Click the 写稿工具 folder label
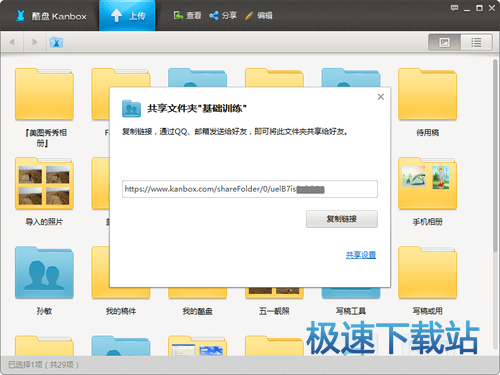Screen dimensions: 500x375 [351, 311]
